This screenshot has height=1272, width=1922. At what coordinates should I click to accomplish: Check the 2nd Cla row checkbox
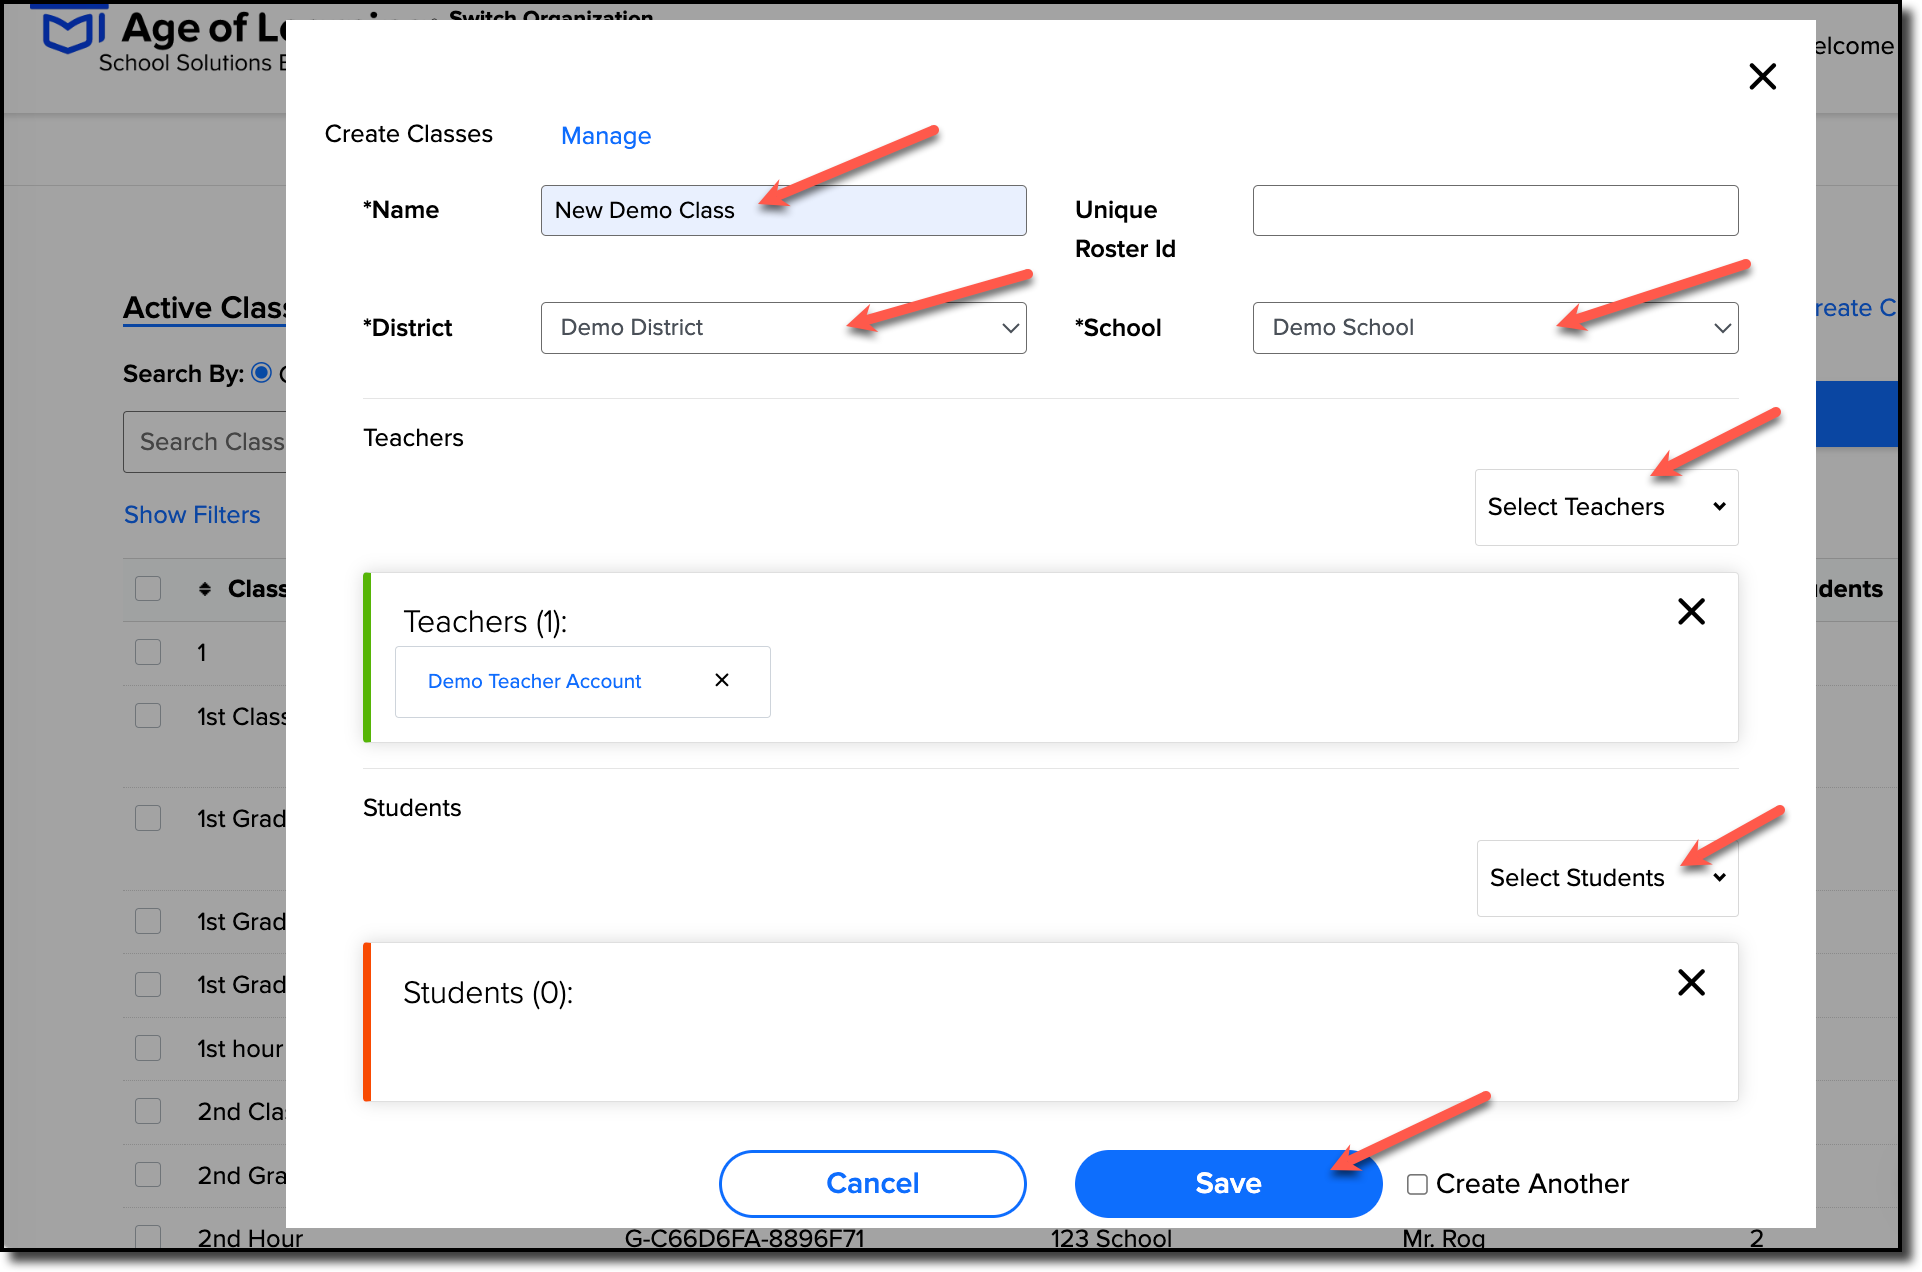[x=148, y=1112]
